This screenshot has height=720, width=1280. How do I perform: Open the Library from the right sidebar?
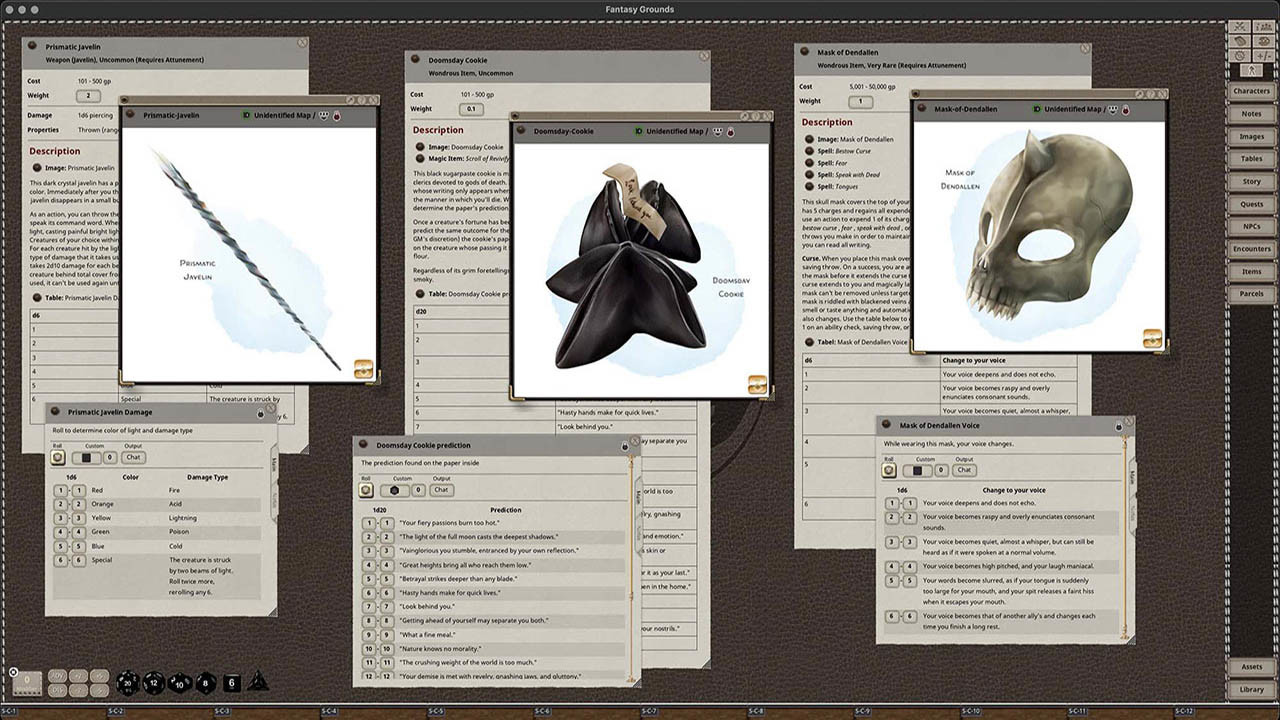[1252, 689]
